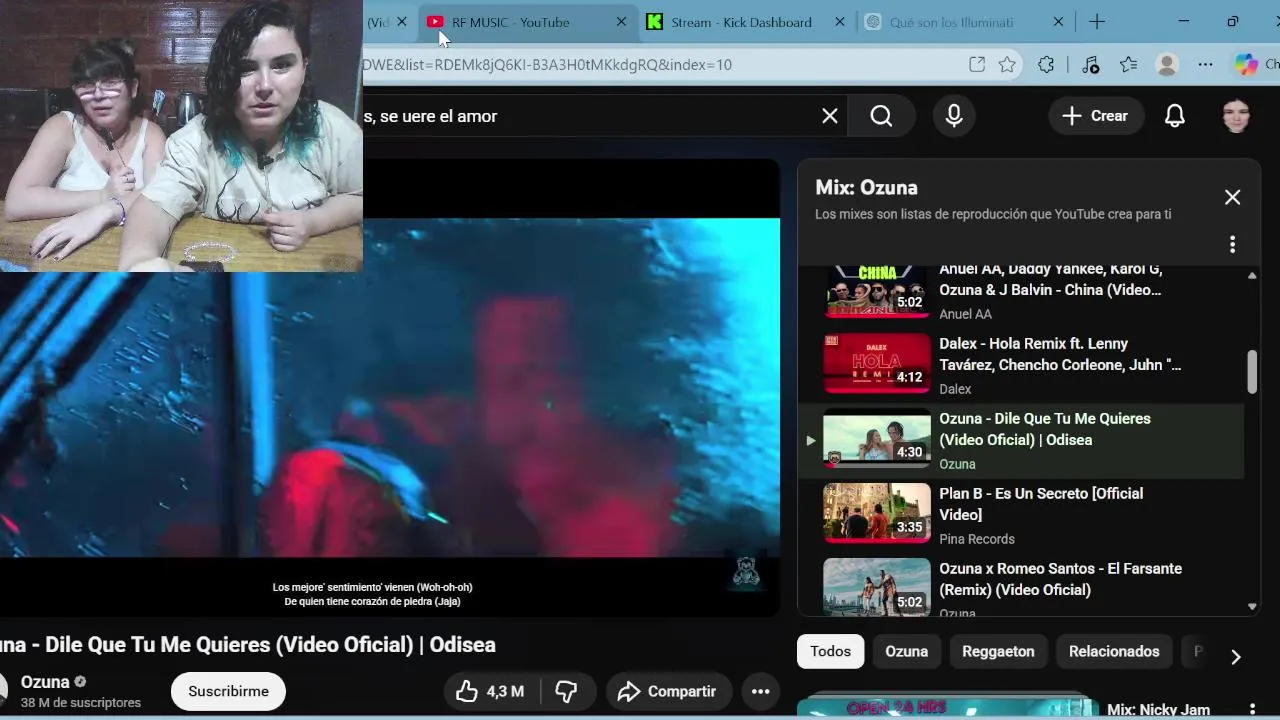This screenshot has height=720, width=1280.
Task: Open the notifications bell
Action: (x=1175, y=116)
